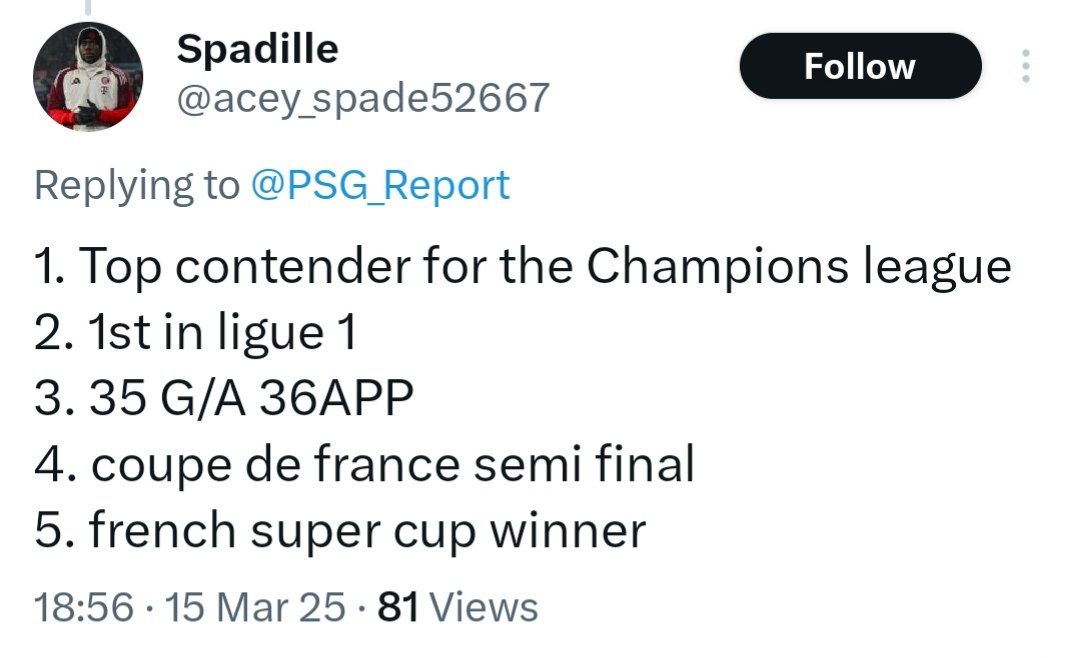Click the bold 81 view count
Viewport: 1080px width, 658px height.
click(x=398, y=607)
